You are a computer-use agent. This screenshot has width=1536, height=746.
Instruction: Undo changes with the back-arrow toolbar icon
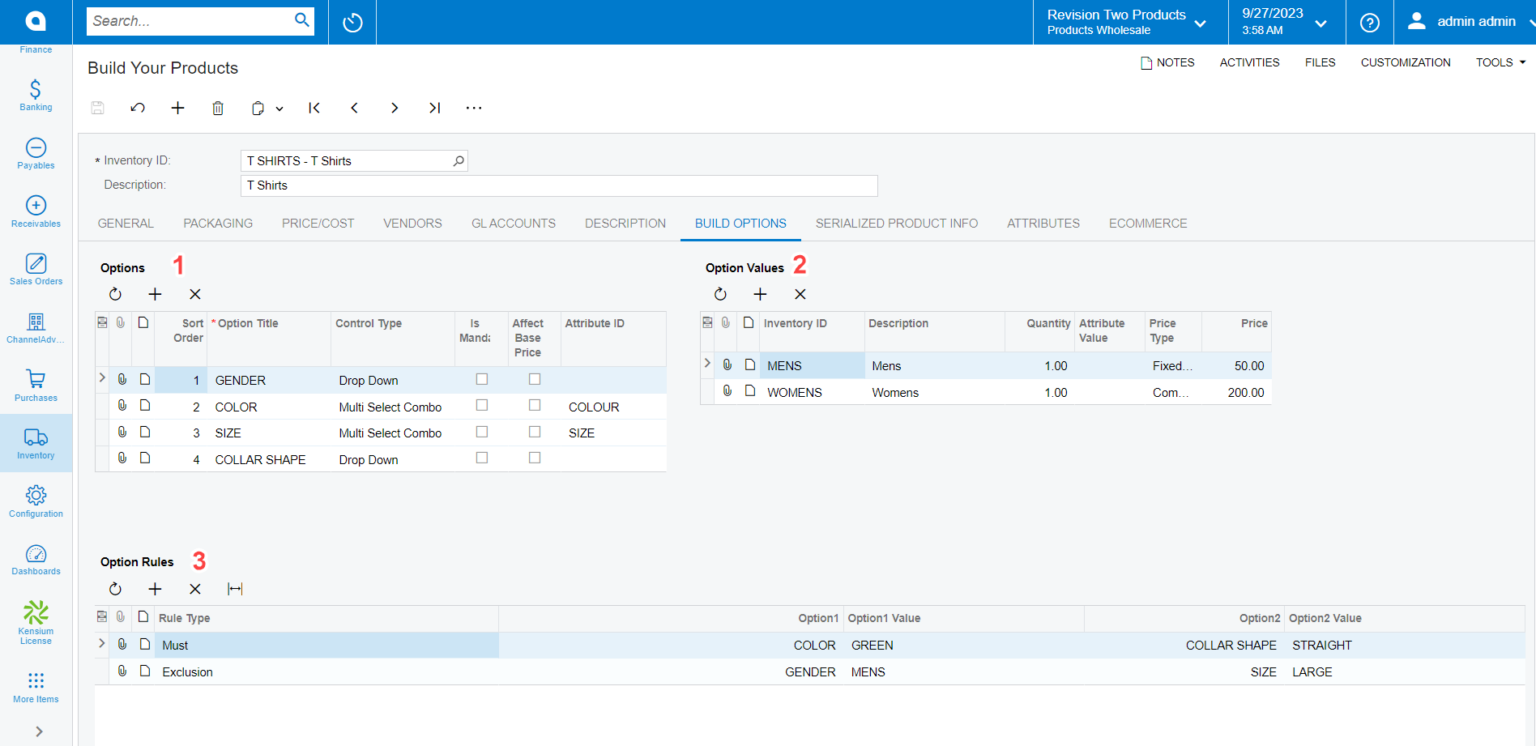click(137, 107)
